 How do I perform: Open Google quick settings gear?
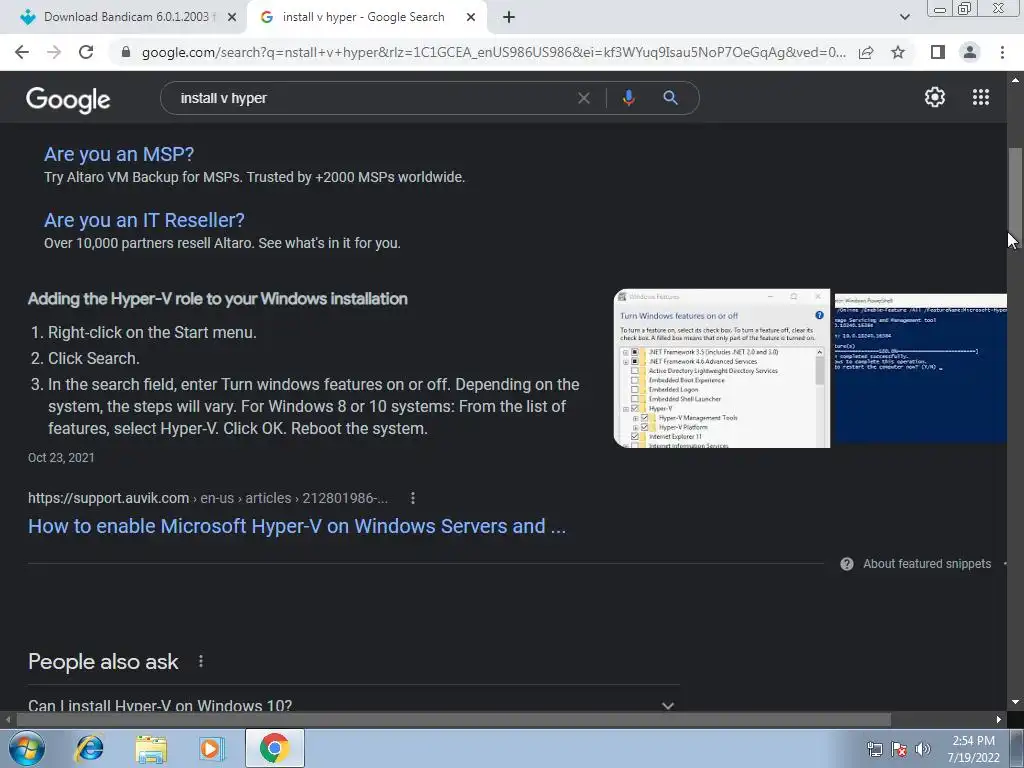pyautogui.click(x=935, y=97)
